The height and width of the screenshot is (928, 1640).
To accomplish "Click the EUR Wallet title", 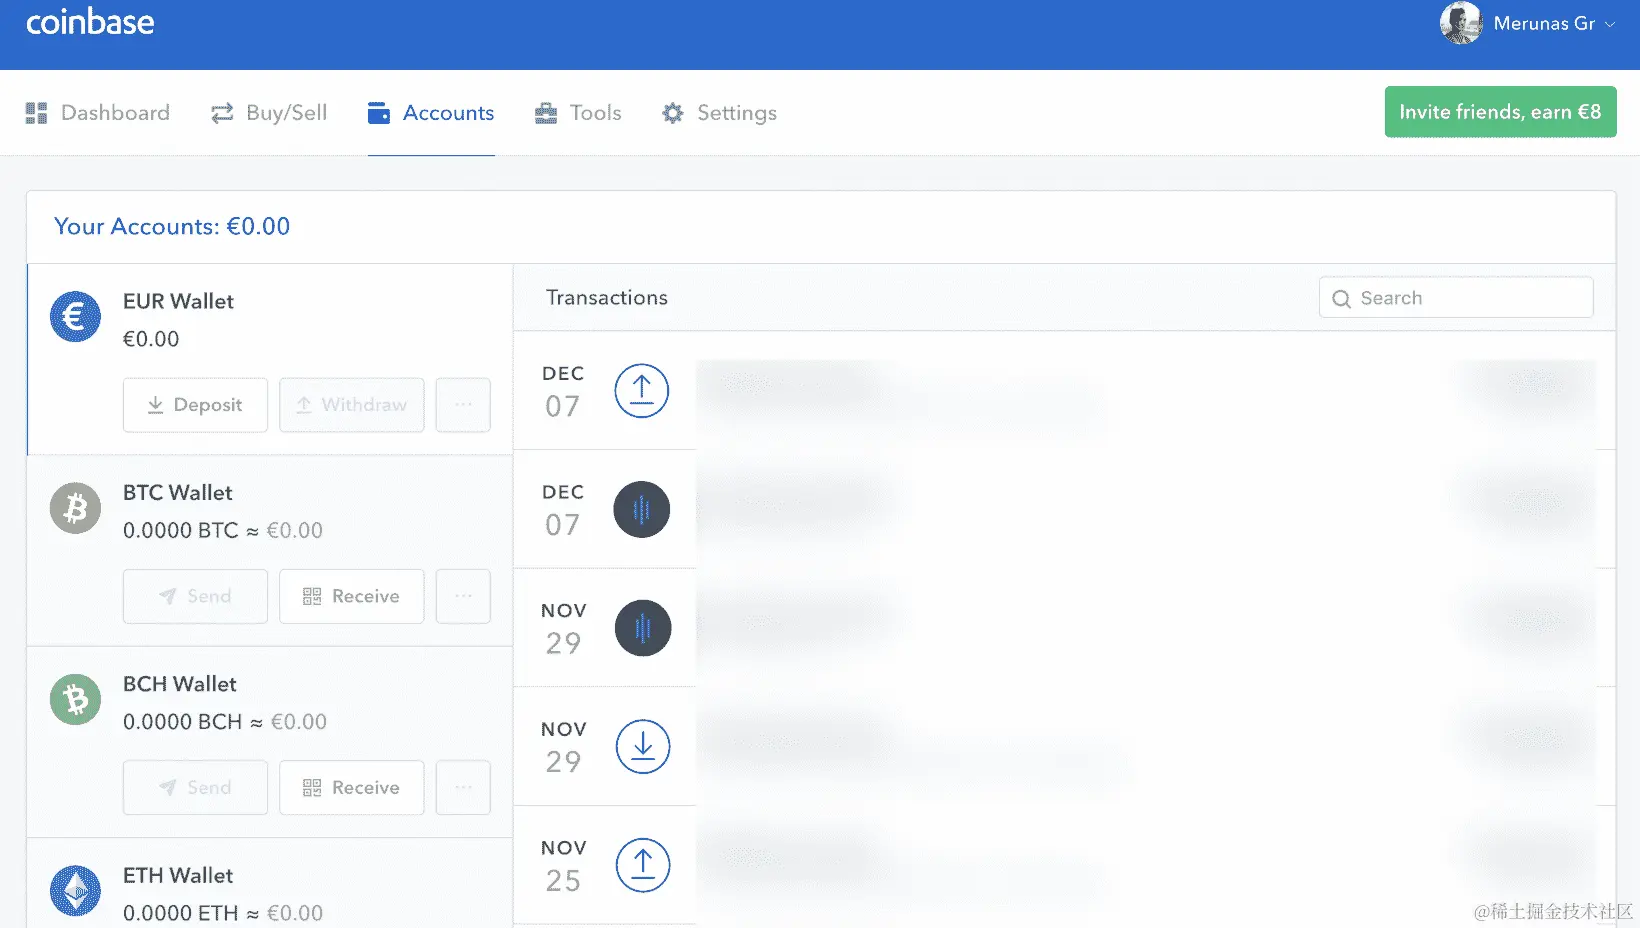I will (178, 302).
